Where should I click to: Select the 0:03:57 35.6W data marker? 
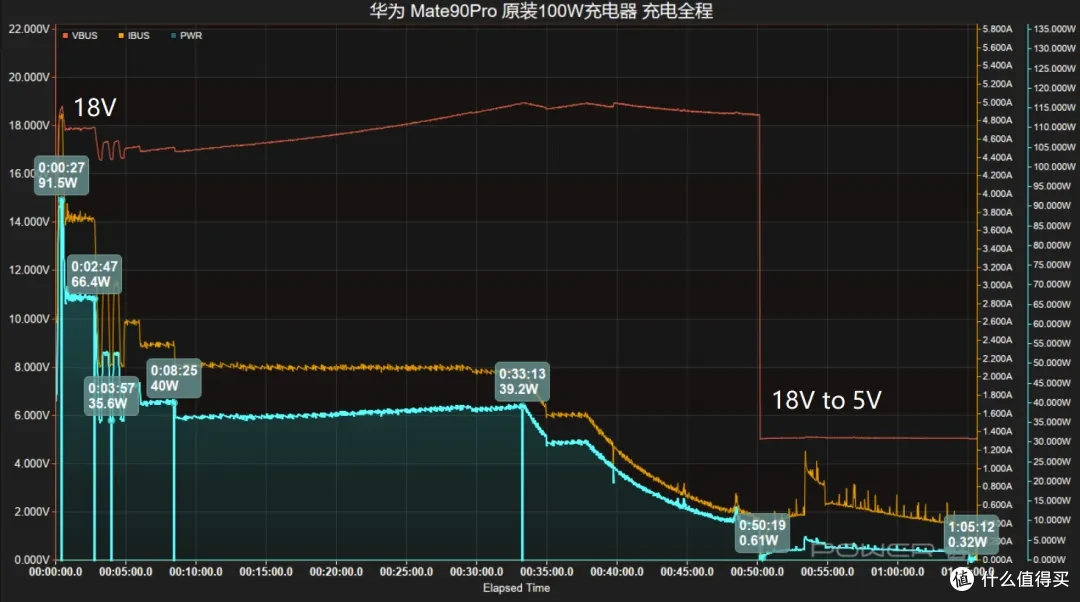point(111,396)
